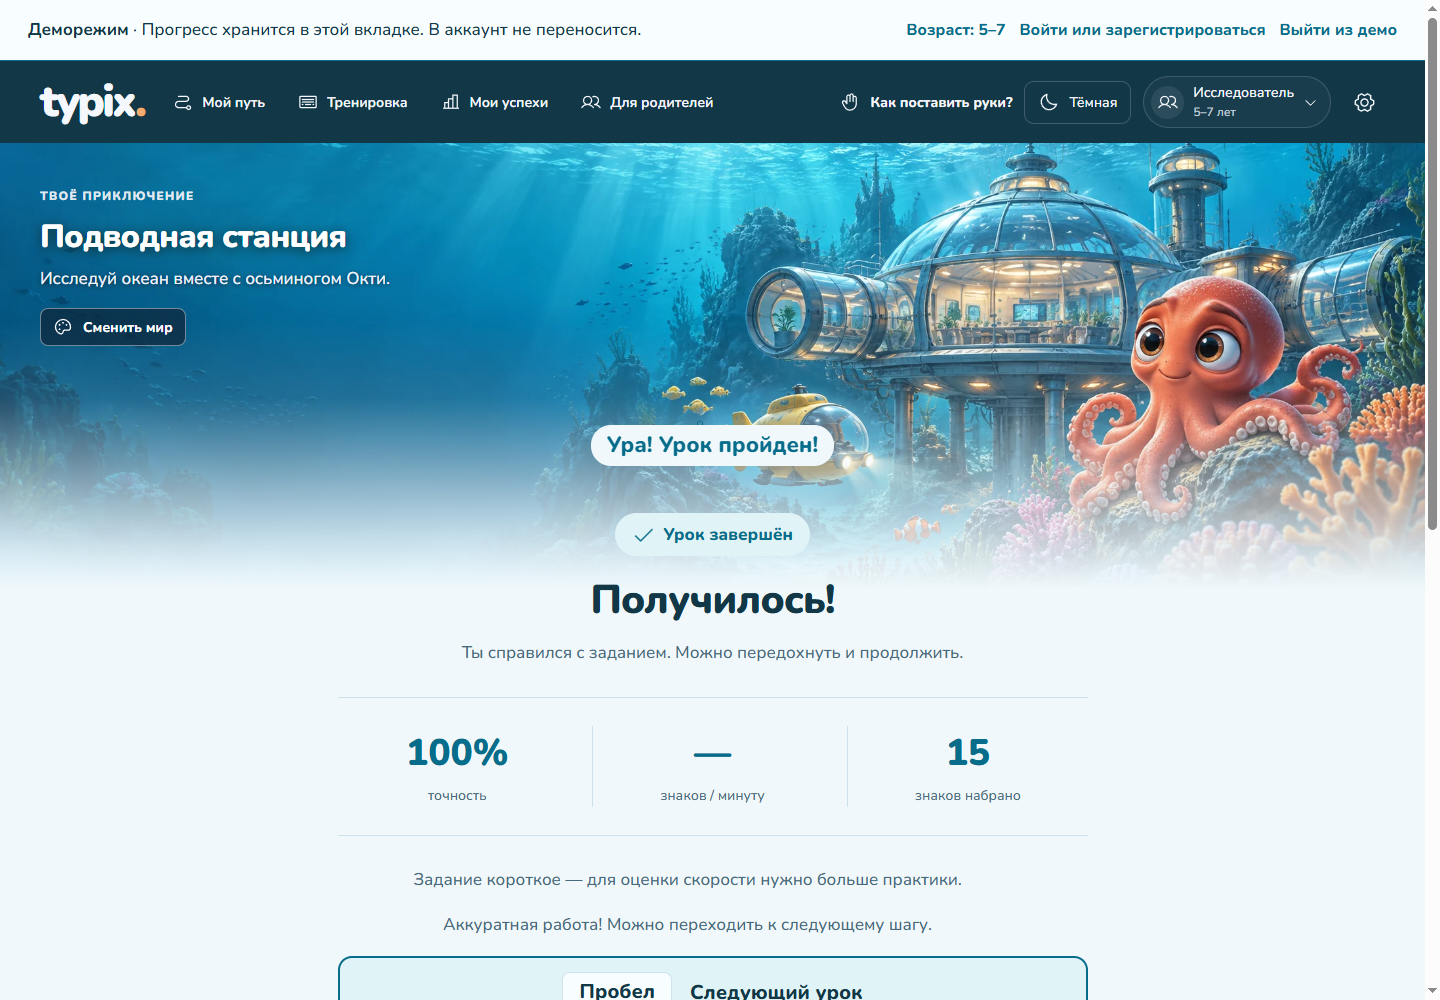Click Войти или зарегистрироваться
The height and width of the screenshot is (1000, 1440).
click(1142, 30)
